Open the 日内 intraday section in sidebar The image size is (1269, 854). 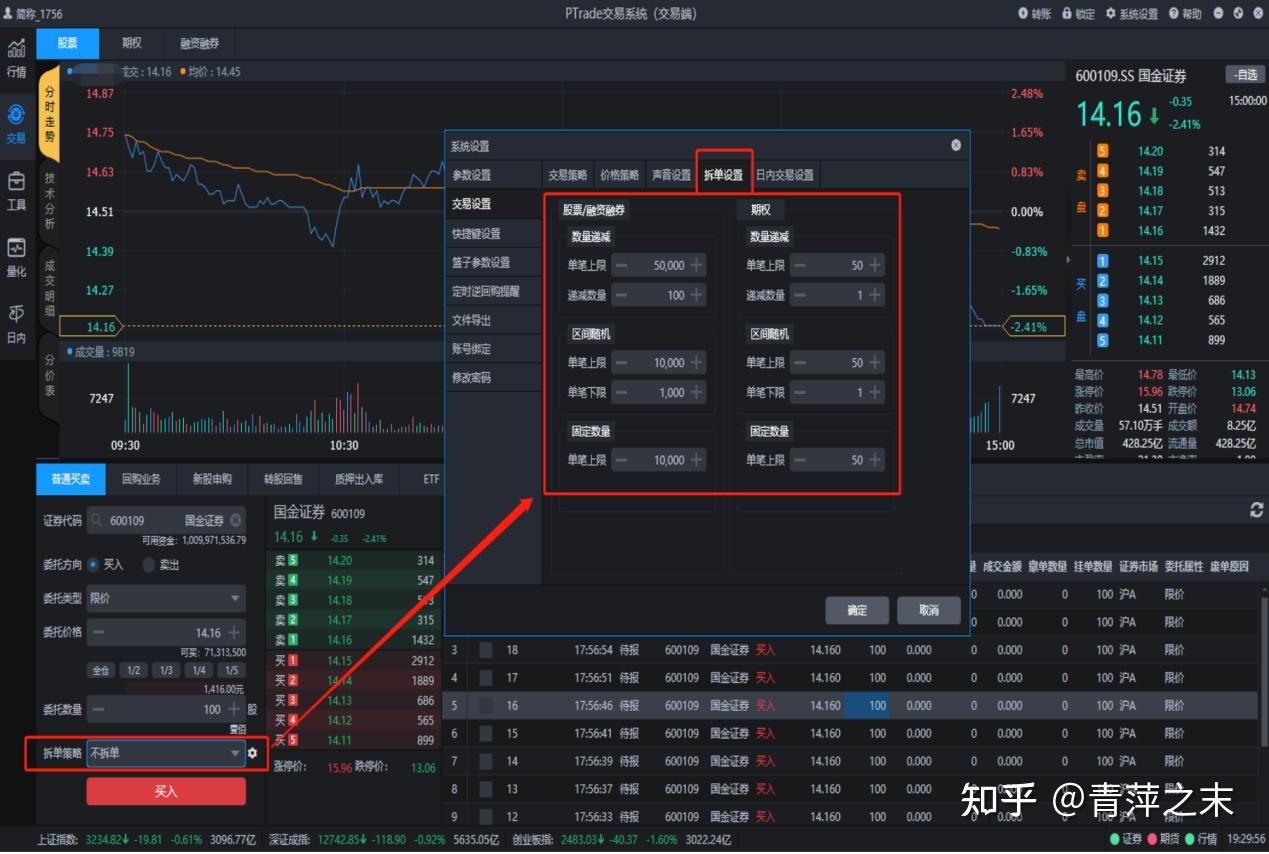(16, 324)
